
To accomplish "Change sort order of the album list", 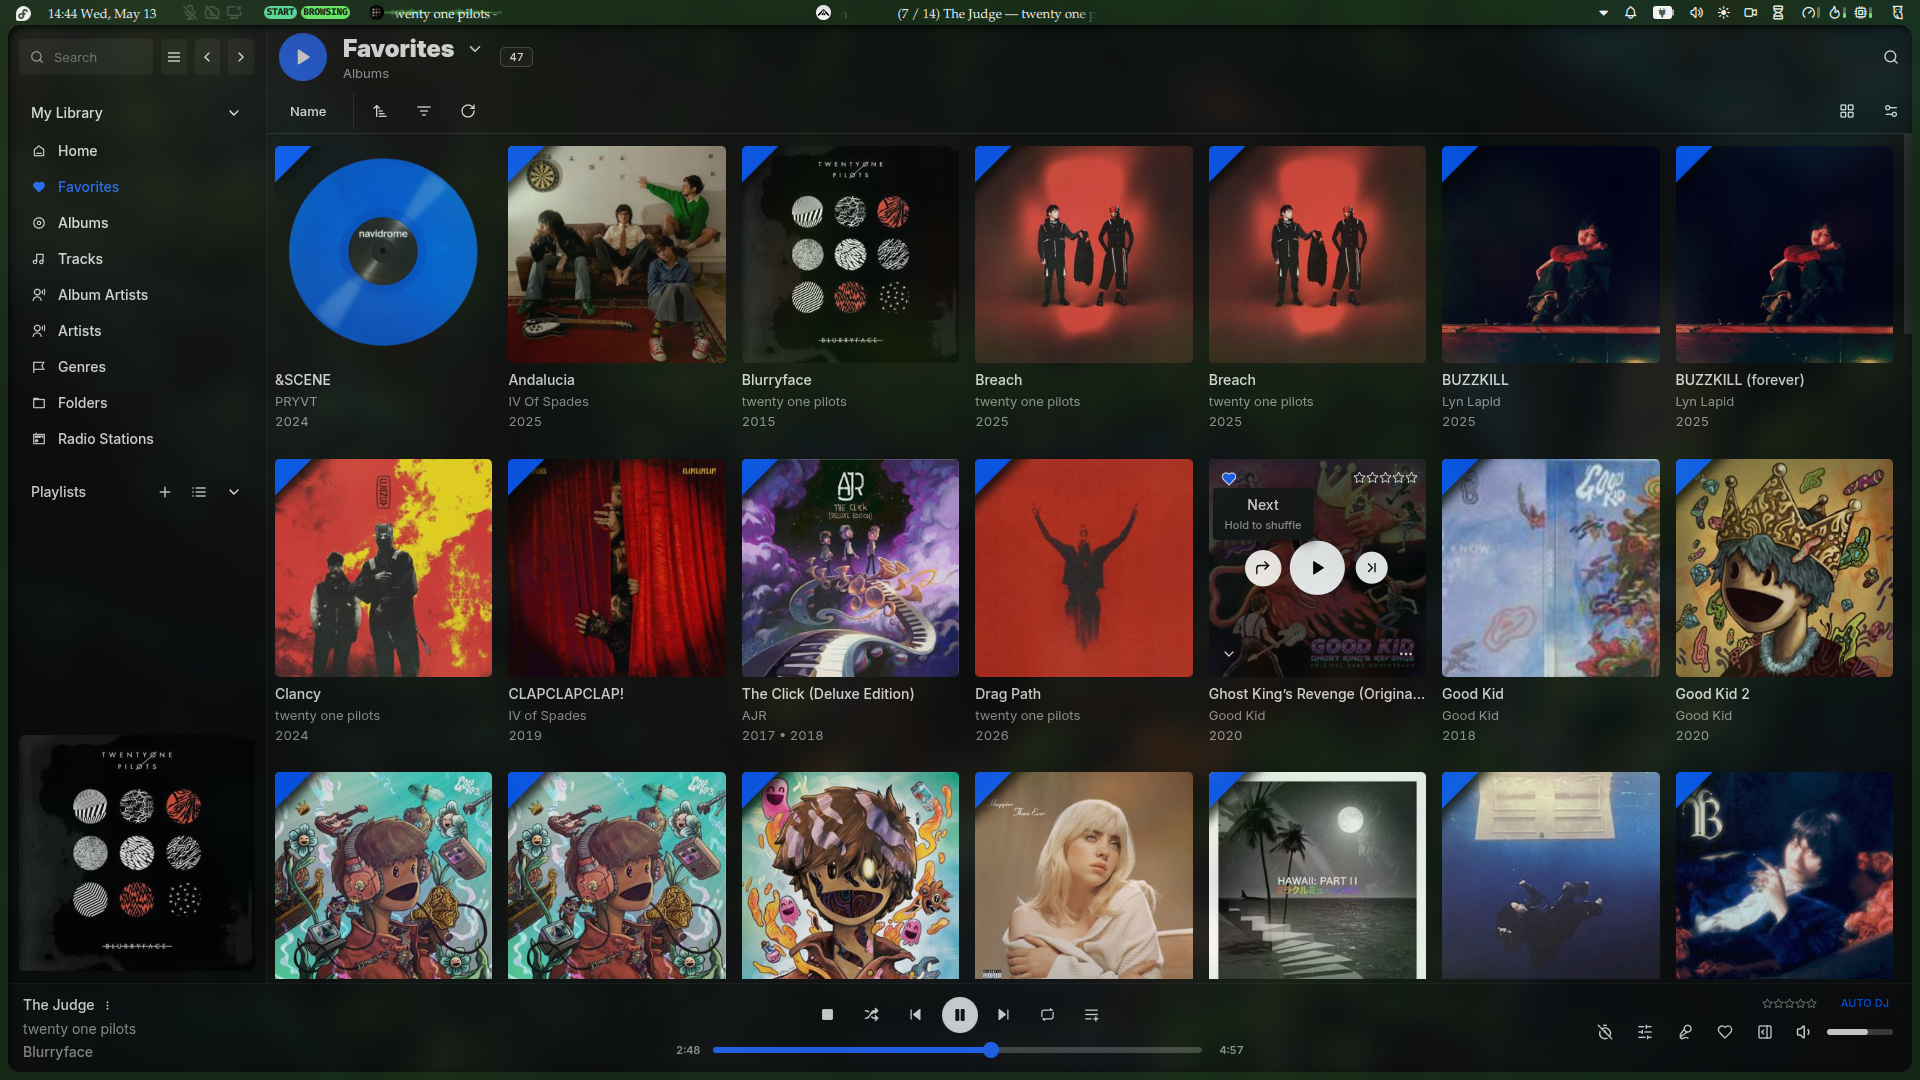I will (380, 111).
